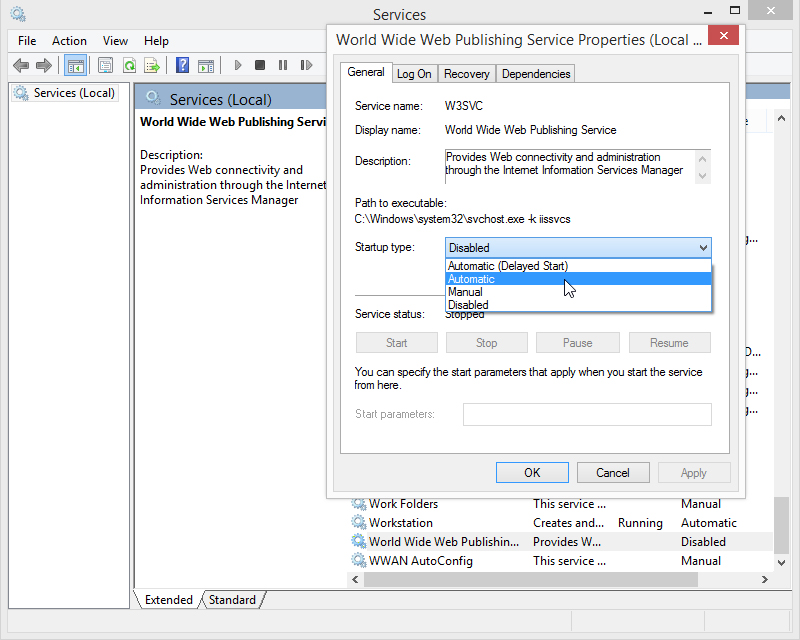Click the Pause Service toolbar icon

click(283, 65)
